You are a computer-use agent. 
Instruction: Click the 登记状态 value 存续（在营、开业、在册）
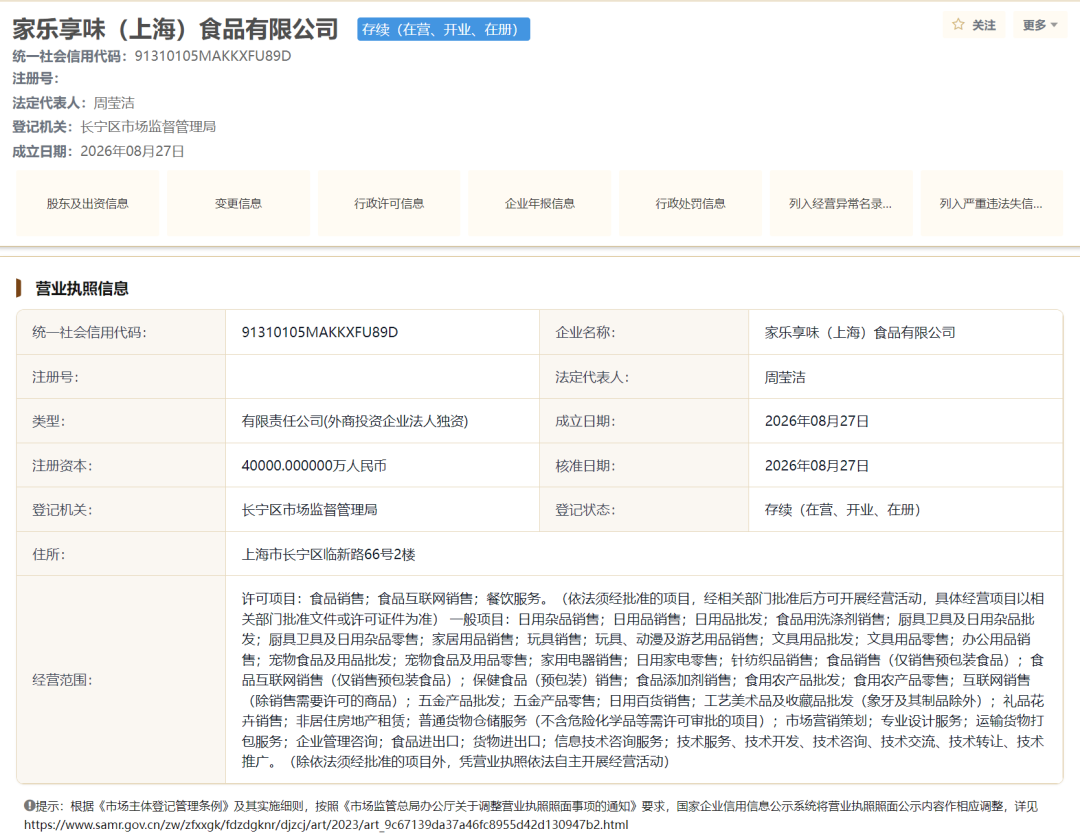(842, 510)
